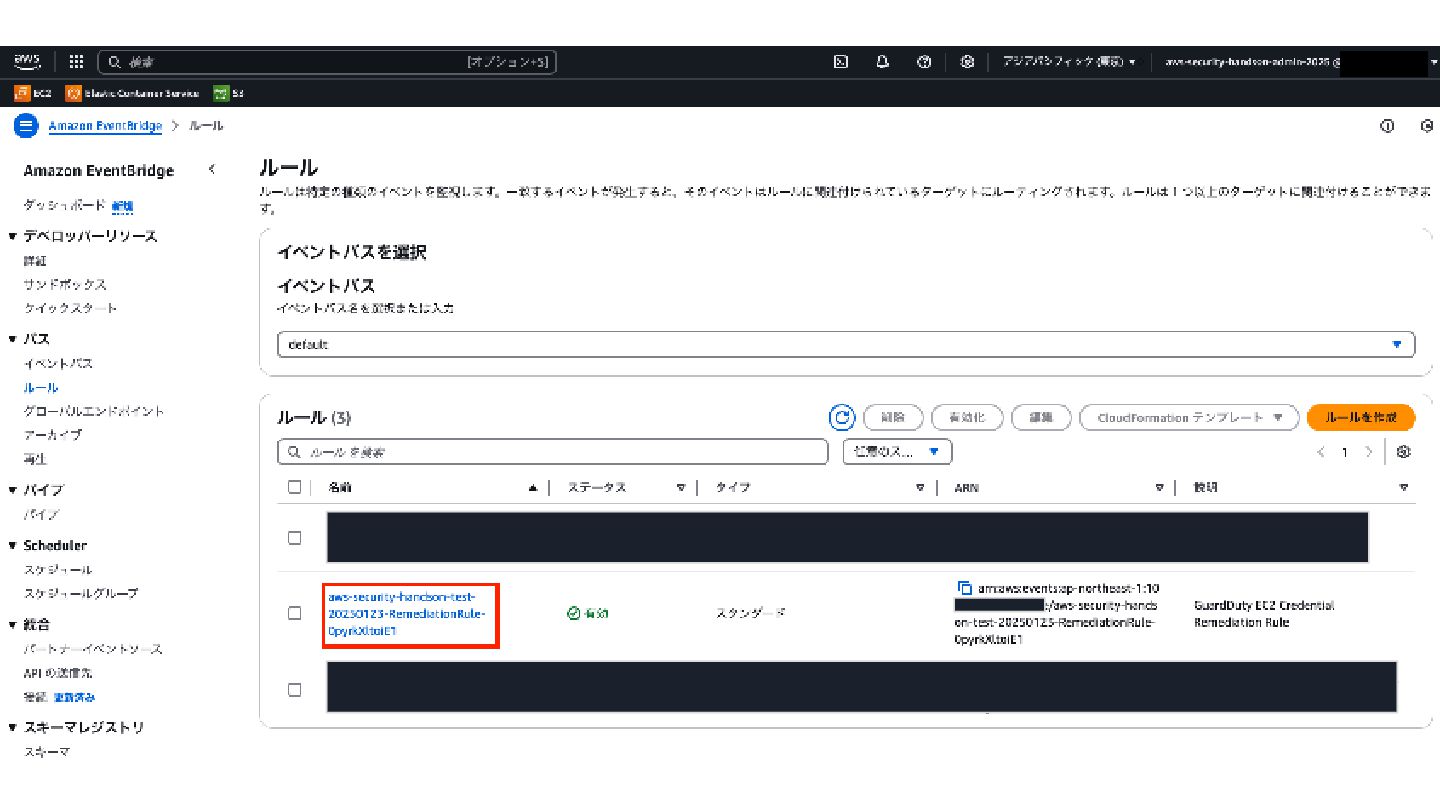Viewport: 1440px width, 810px height.
Task: Open the status filter dropdown beside search
Action: (898, 452)
